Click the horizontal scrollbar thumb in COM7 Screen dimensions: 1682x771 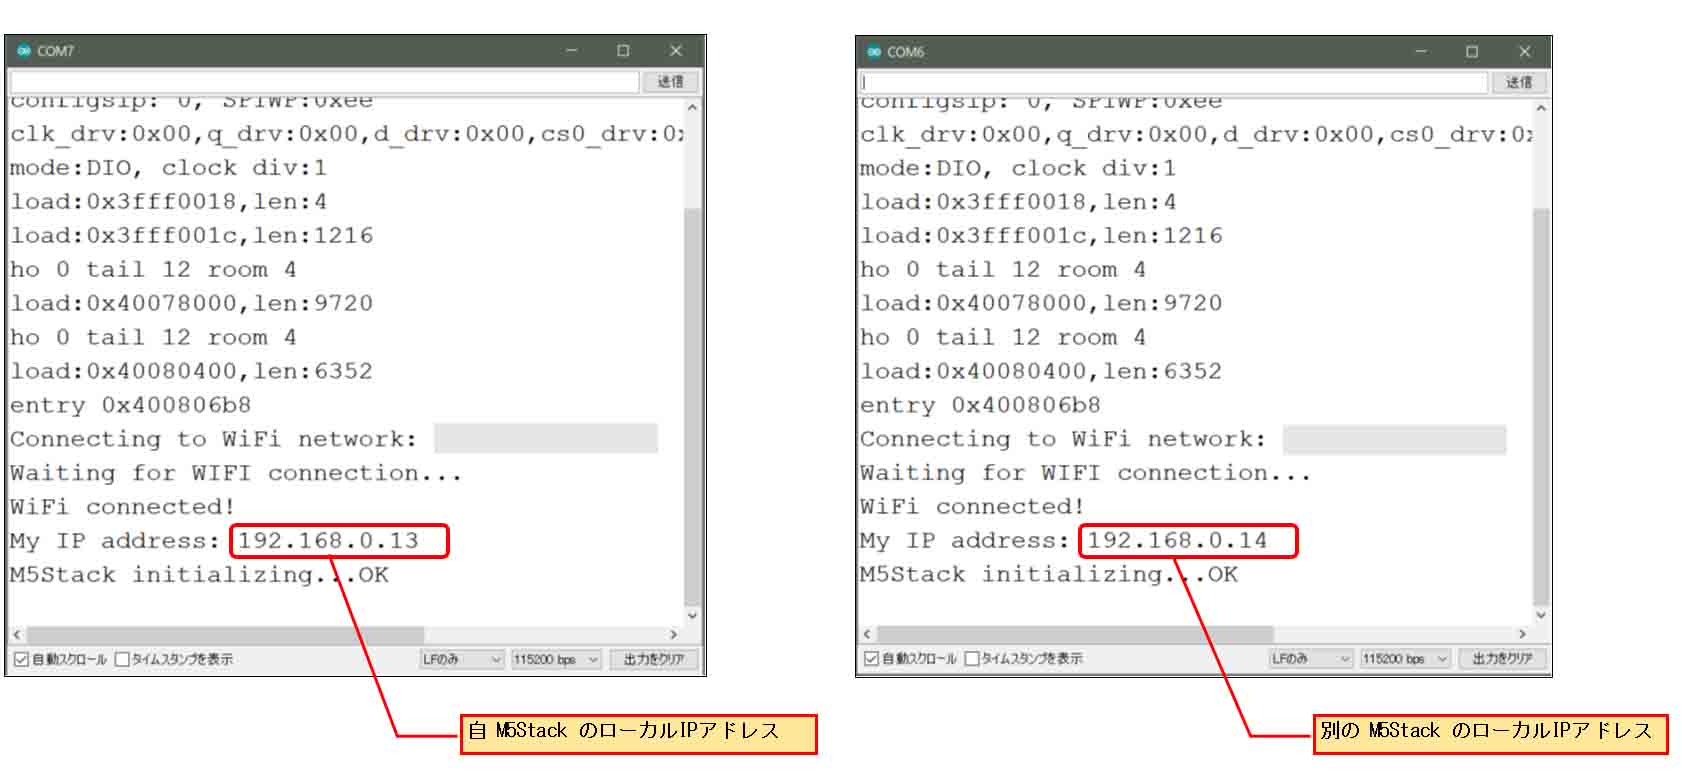(225, 634)
